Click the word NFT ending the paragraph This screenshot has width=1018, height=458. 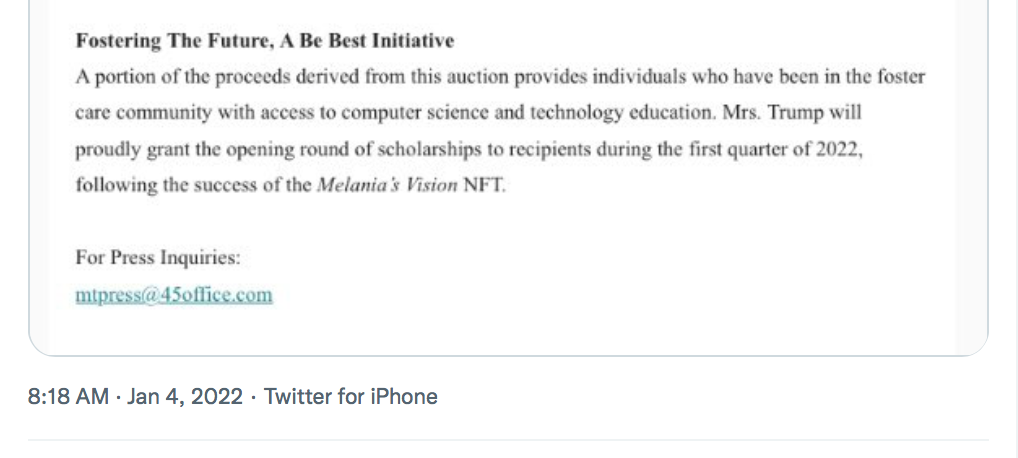(484, 185)
